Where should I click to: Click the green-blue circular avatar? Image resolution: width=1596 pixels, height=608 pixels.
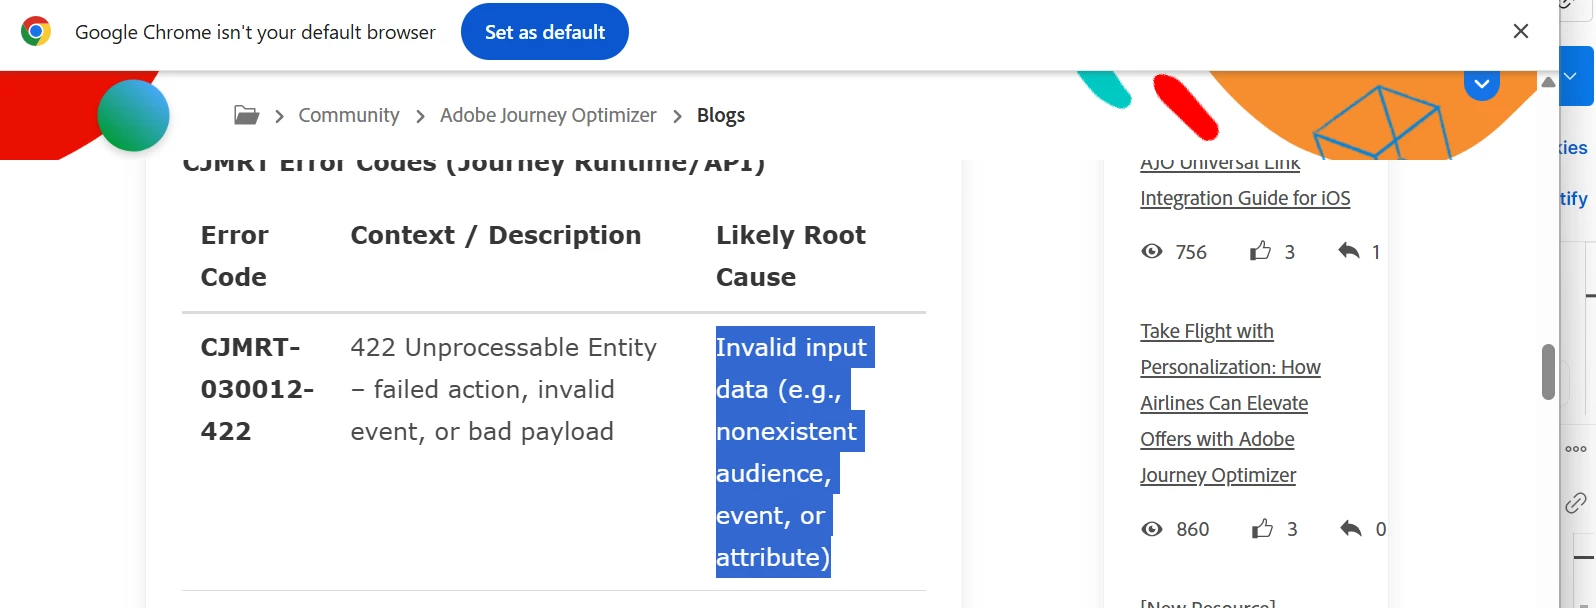tap(133, 116)
